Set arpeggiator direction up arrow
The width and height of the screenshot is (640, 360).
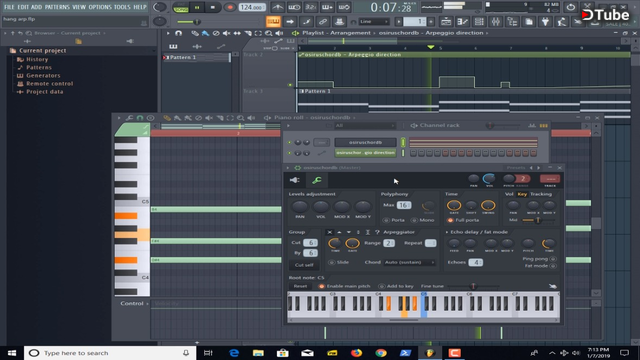339,232
